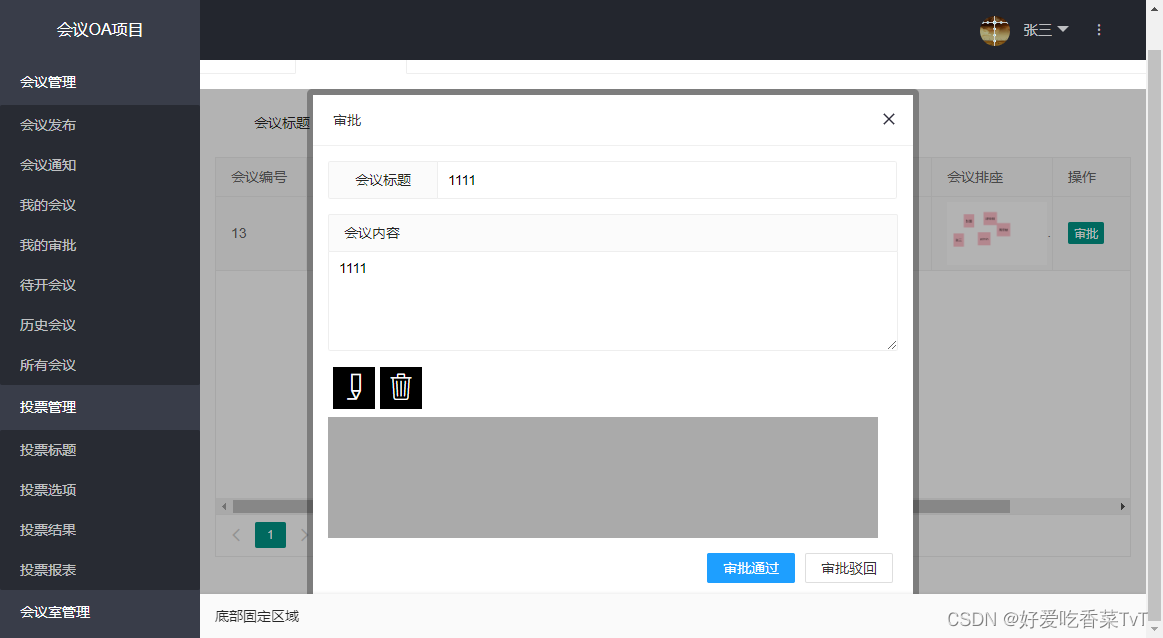Open 投票选项 in the sidebar
1163x638 pixels.
100,490
